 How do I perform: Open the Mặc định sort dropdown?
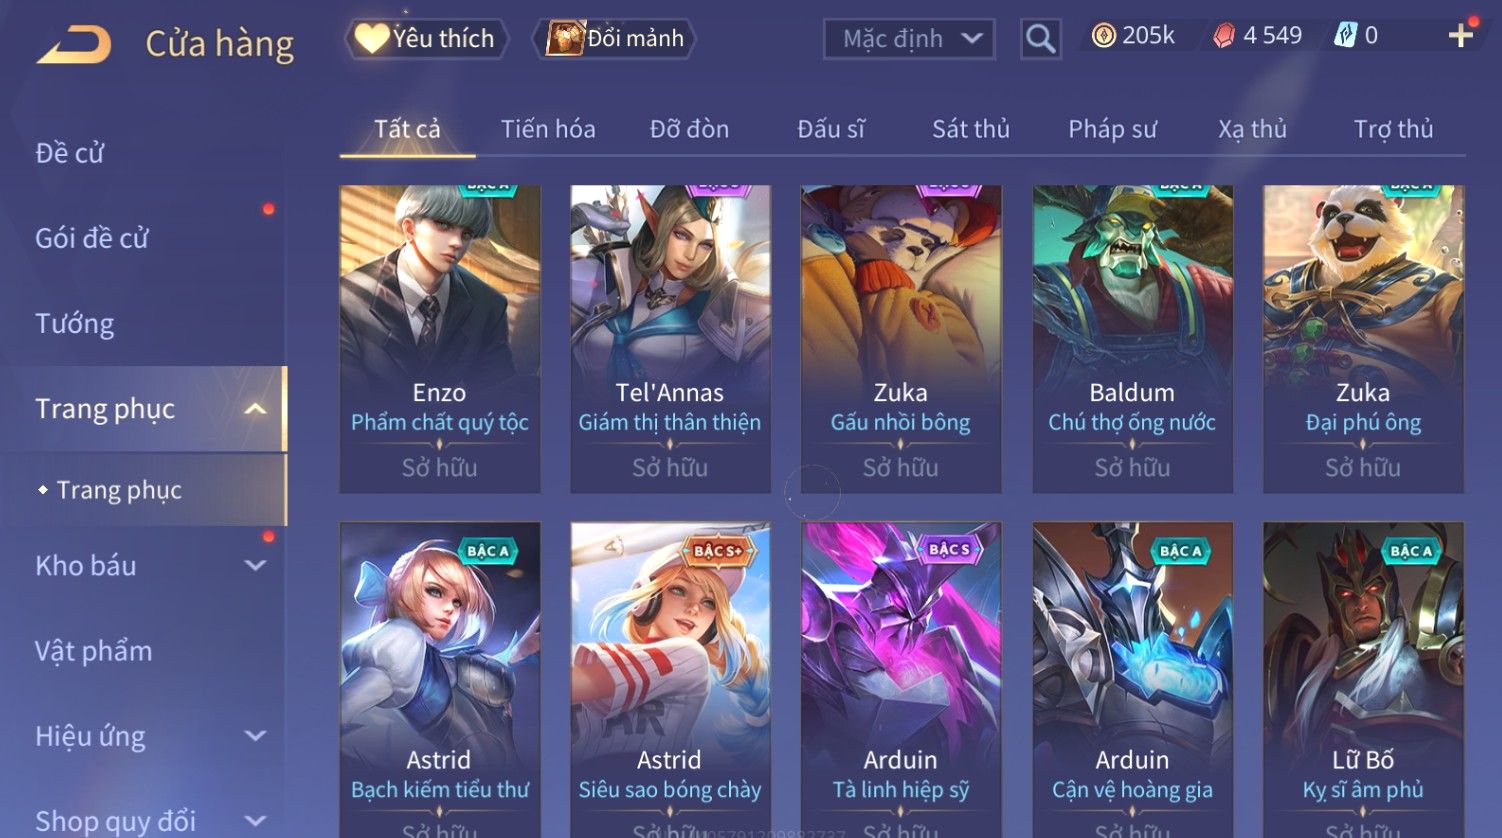click(909, 39)
